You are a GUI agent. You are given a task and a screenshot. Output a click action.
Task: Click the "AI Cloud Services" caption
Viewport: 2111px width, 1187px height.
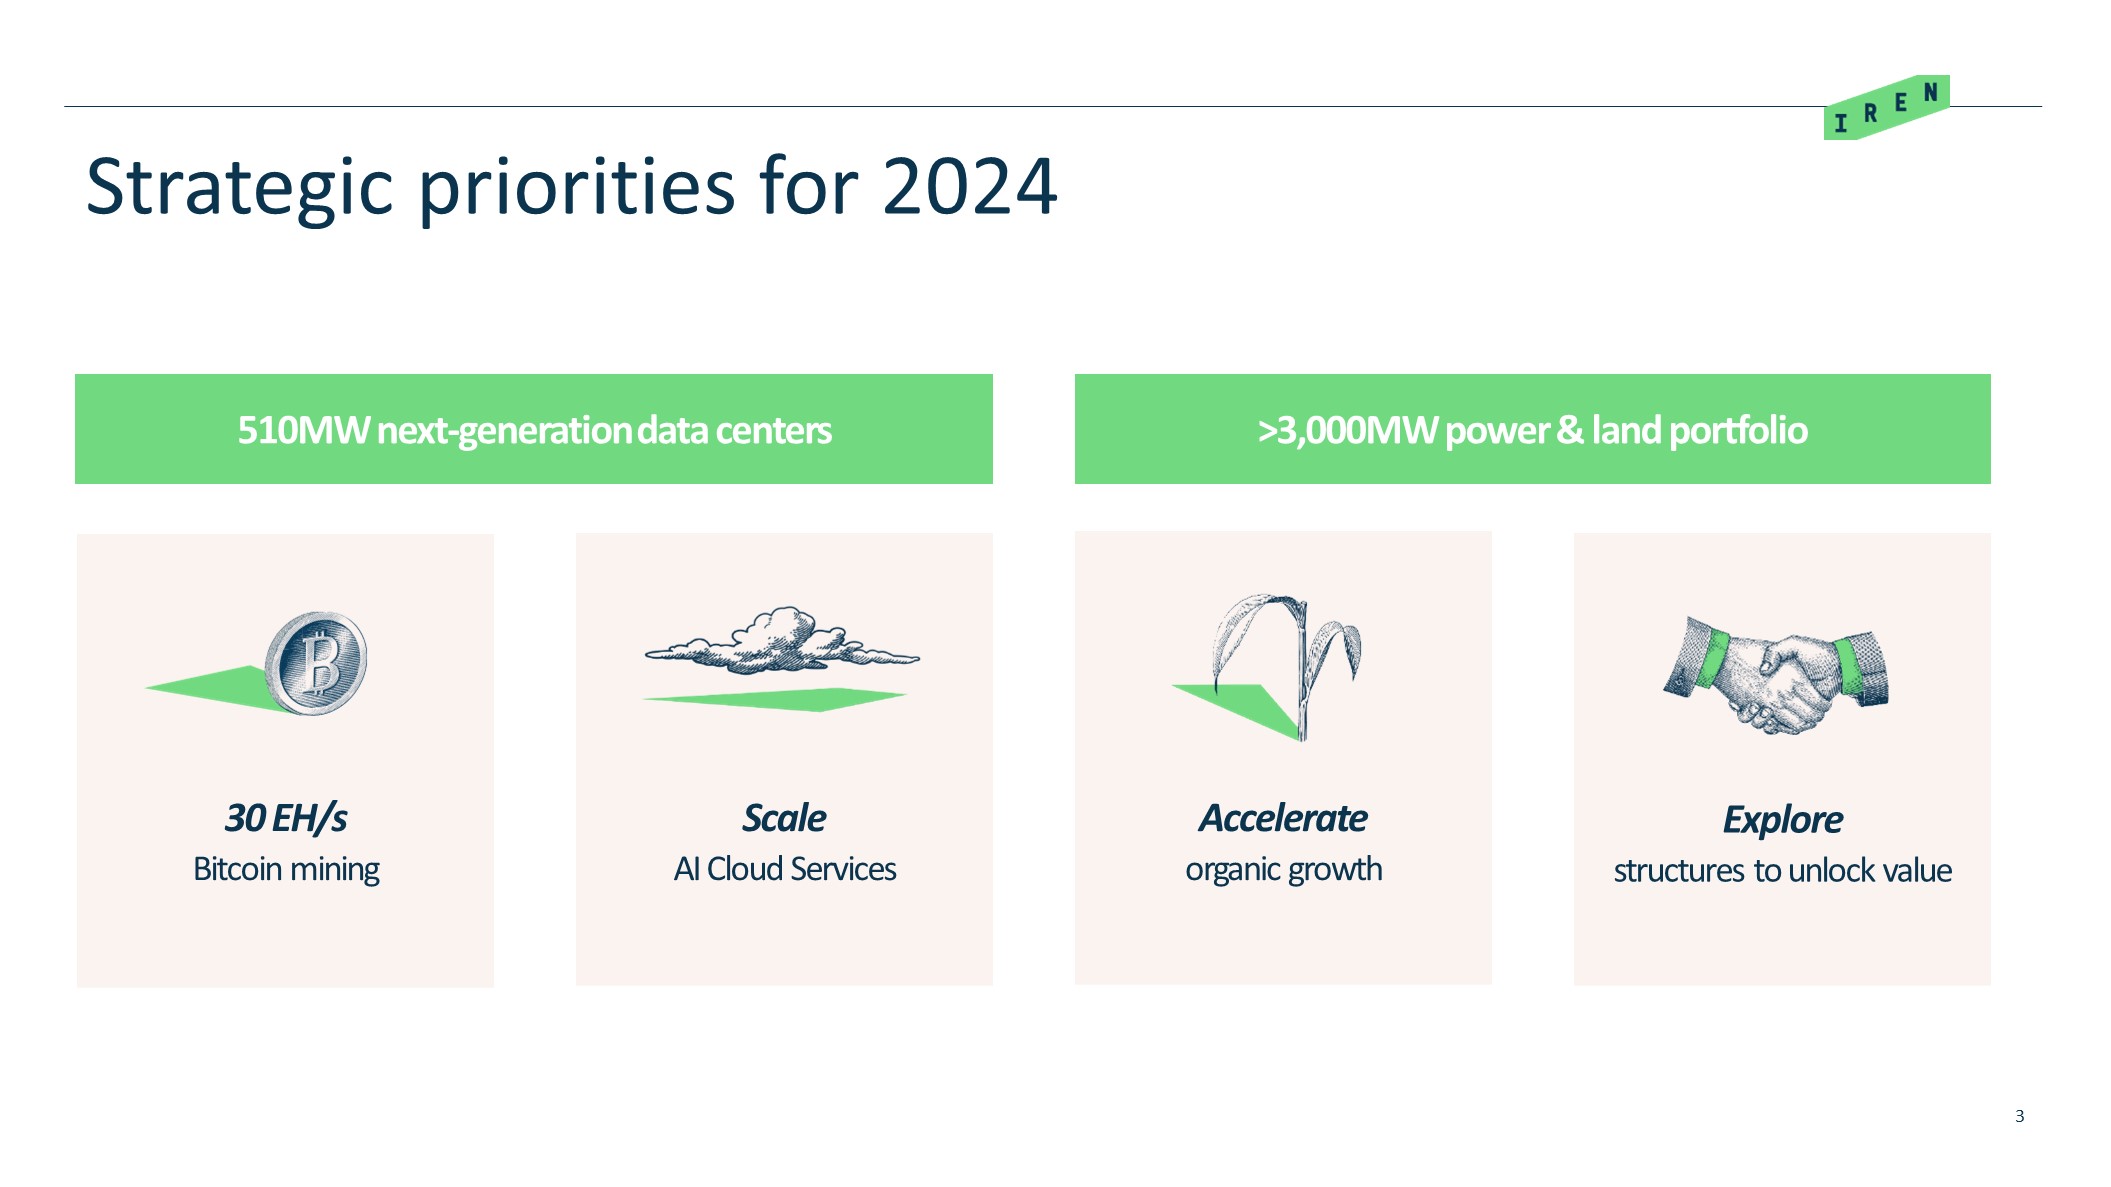pos(784,869)
